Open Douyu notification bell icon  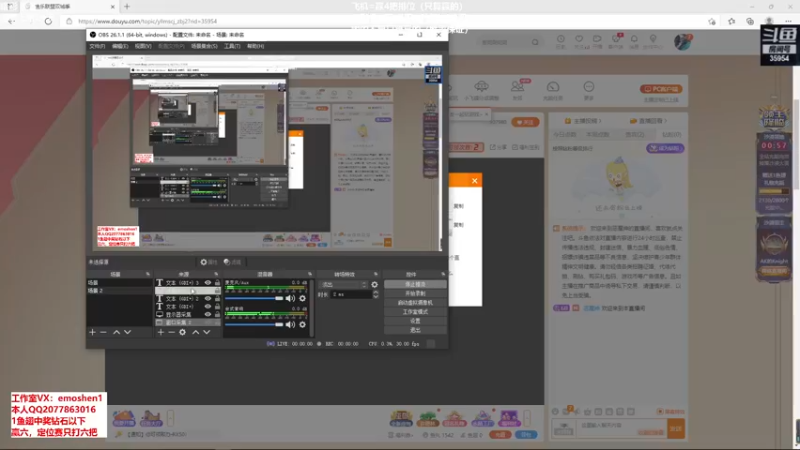pos(634,39)
